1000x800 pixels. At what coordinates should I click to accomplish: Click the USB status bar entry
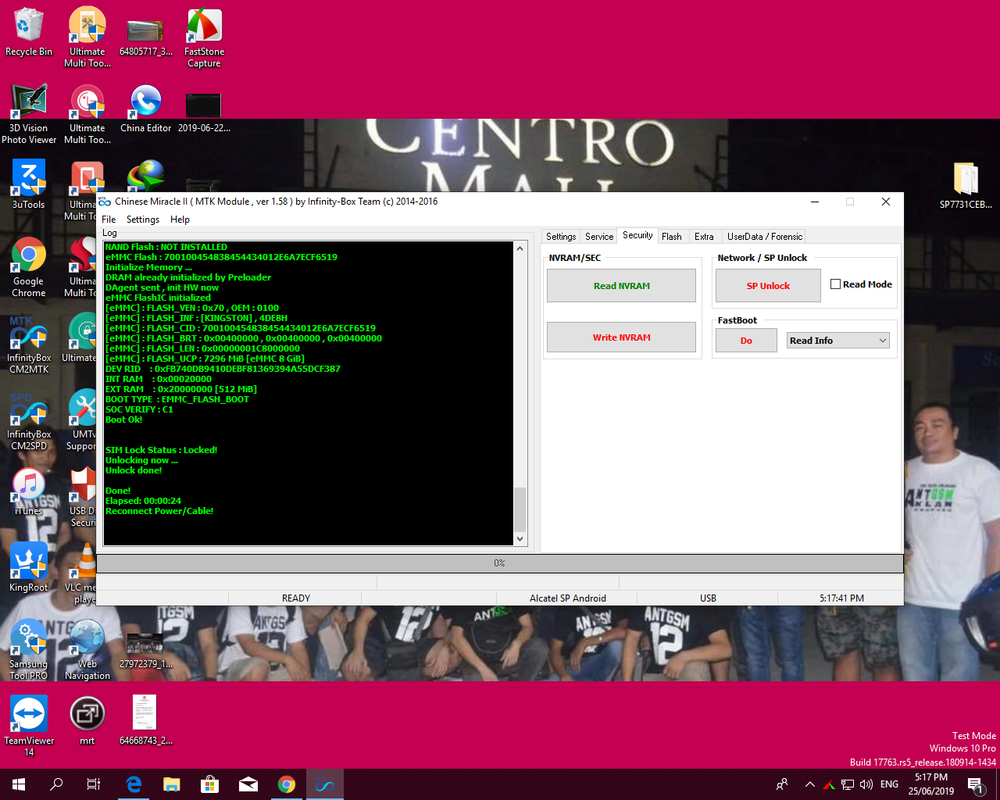pyautogui.click(x=708, y=598)
